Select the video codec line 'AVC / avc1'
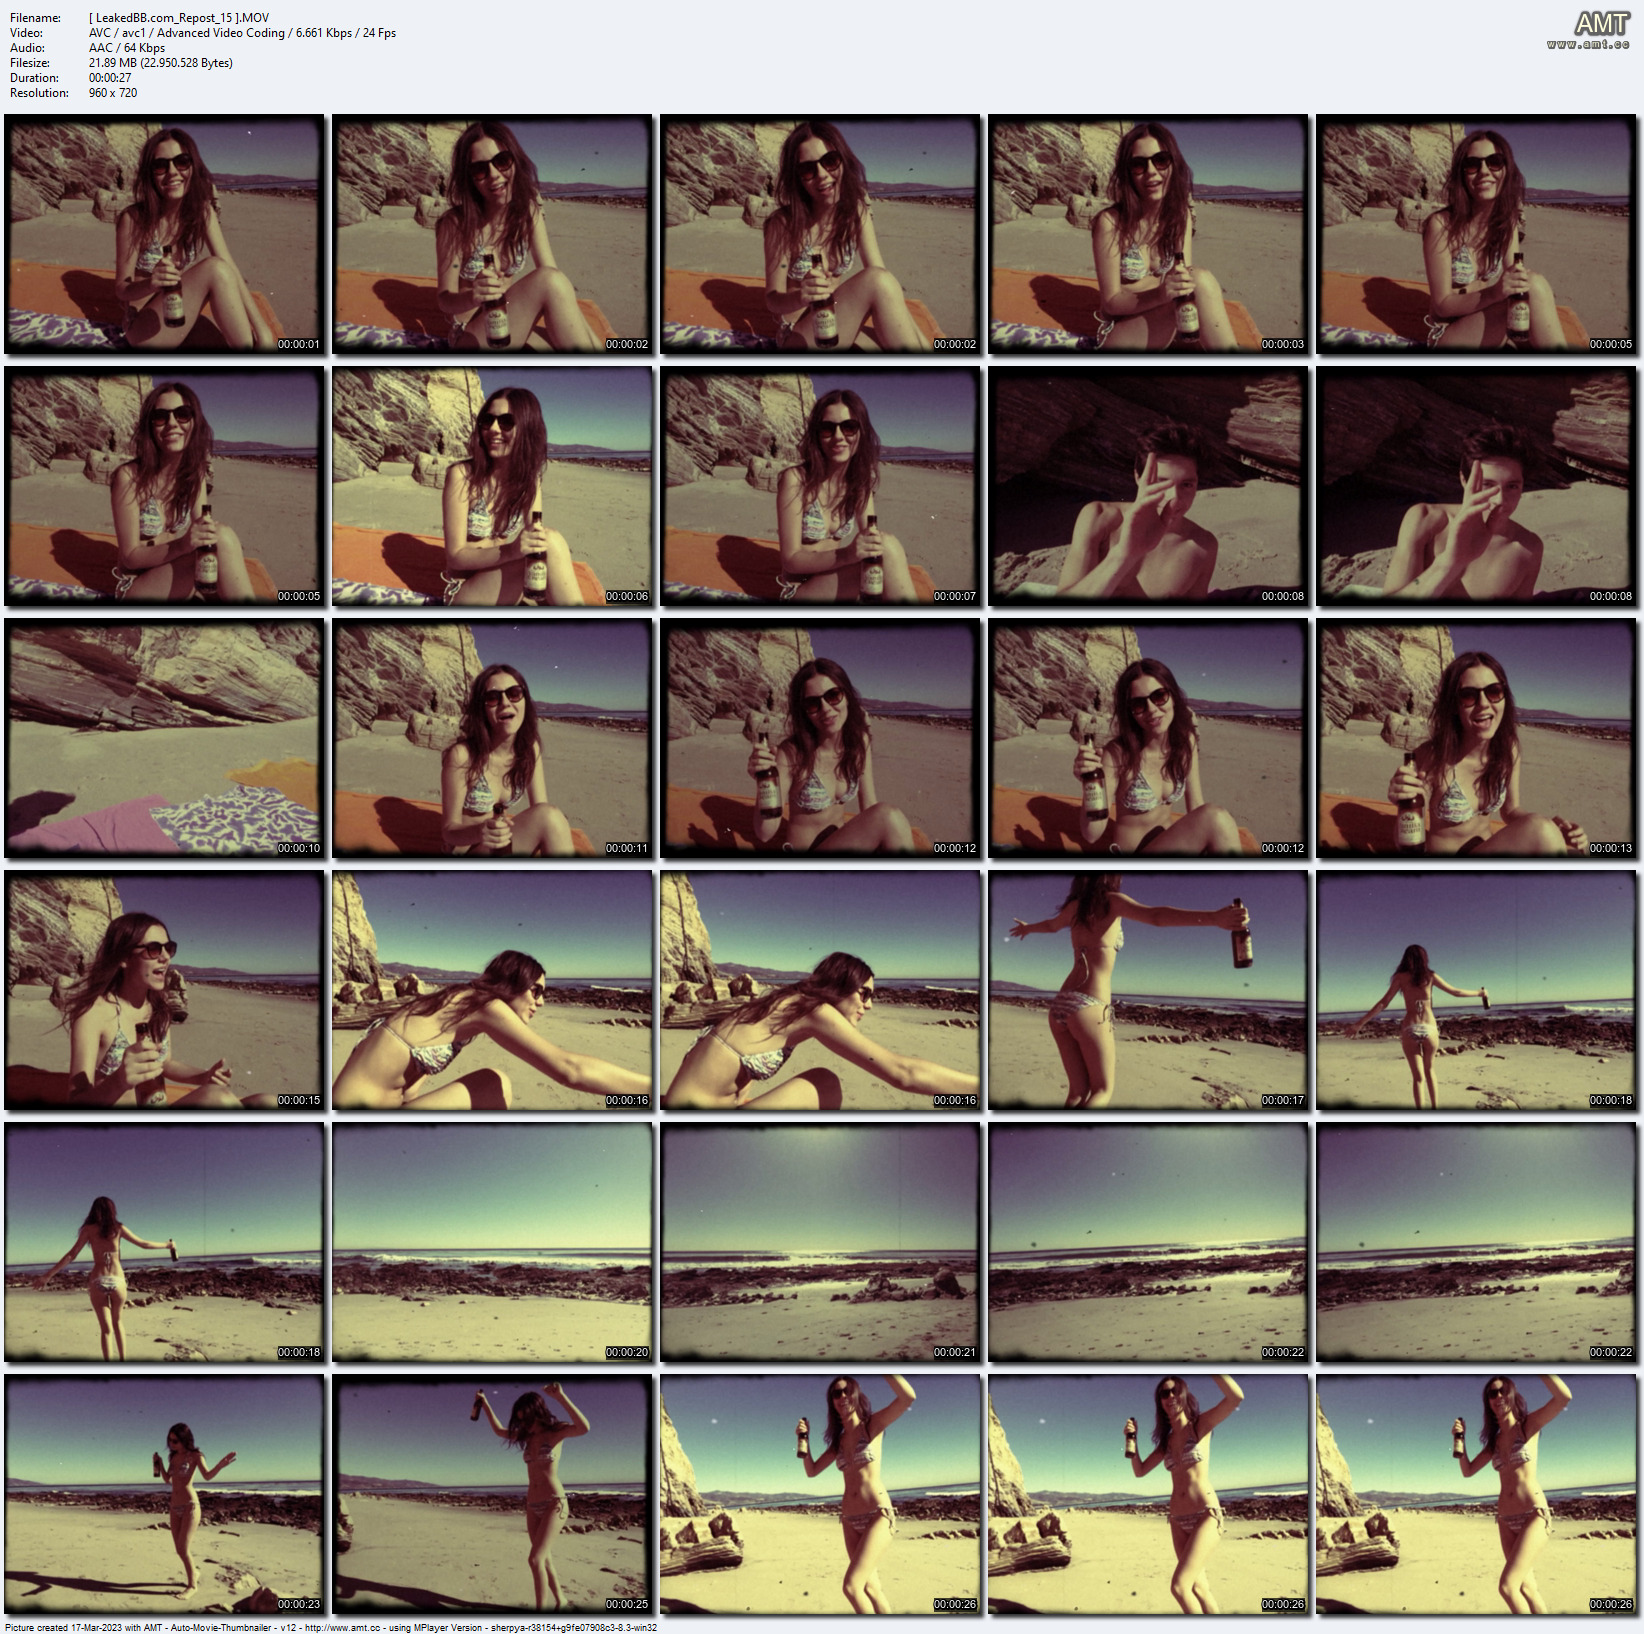 242,33
